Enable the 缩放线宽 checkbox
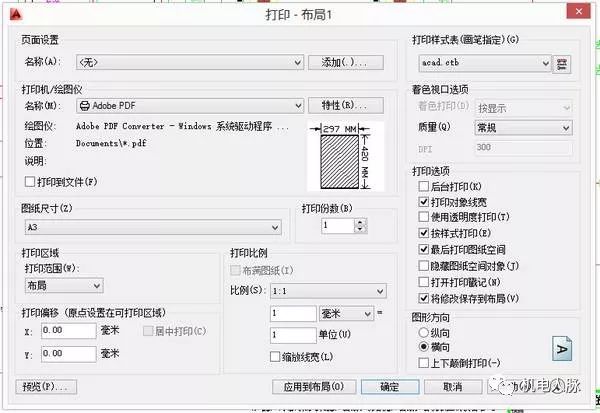Viewport: 600px width, 413px height. [276, 357]
